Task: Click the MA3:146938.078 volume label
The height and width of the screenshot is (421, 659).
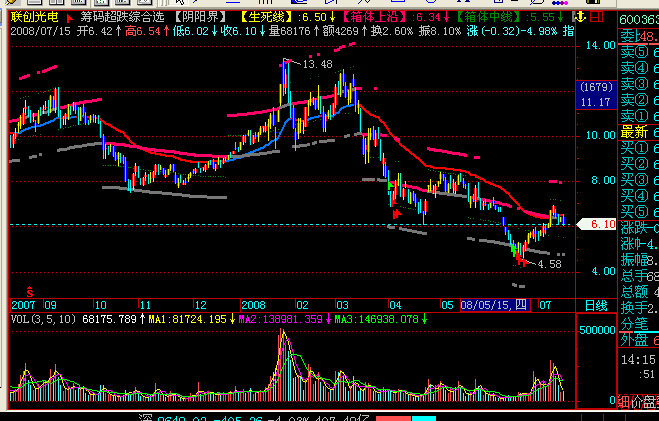Action: point(377,319)
